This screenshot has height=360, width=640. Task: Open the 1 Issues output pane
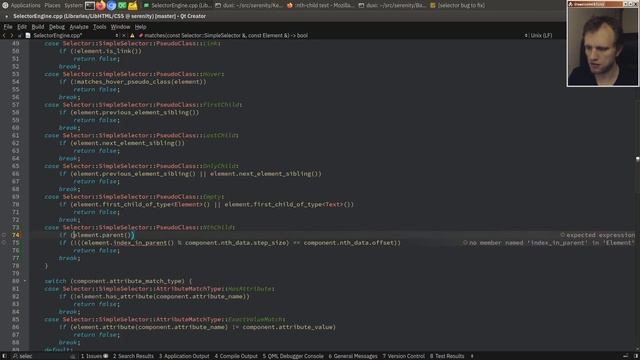pos(94,356)
